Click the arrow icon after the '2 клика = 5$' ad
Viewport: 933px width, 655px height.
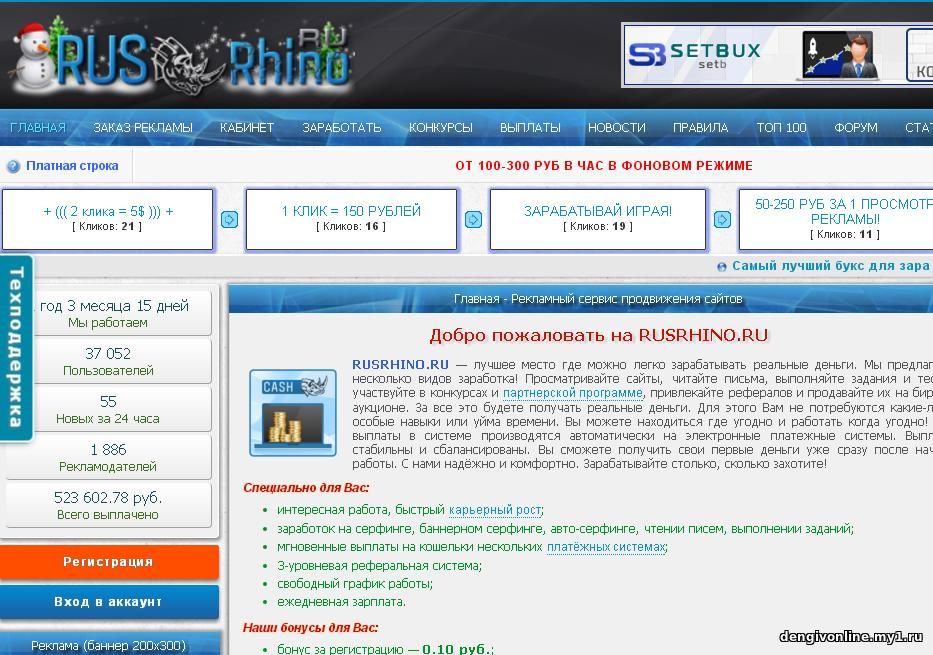coord(229,220)
